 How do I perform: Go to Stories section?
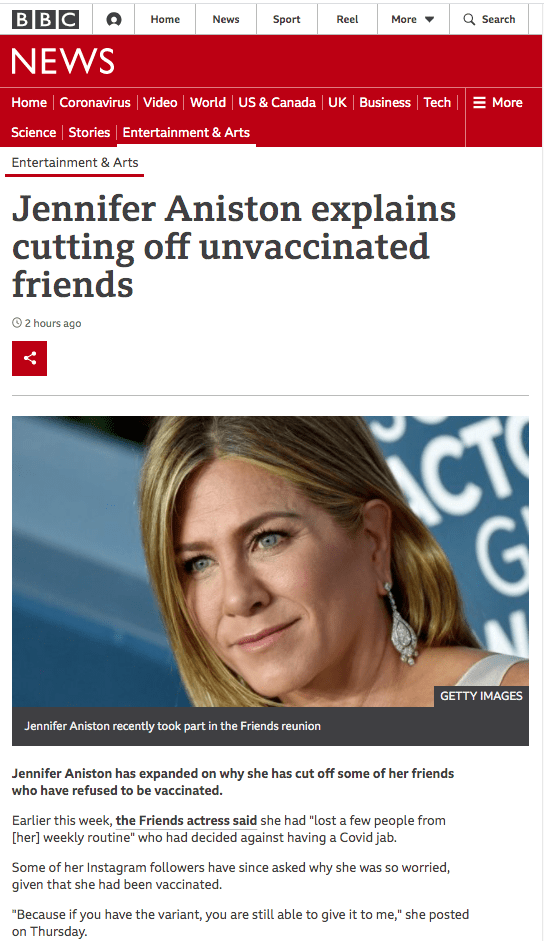89,133
